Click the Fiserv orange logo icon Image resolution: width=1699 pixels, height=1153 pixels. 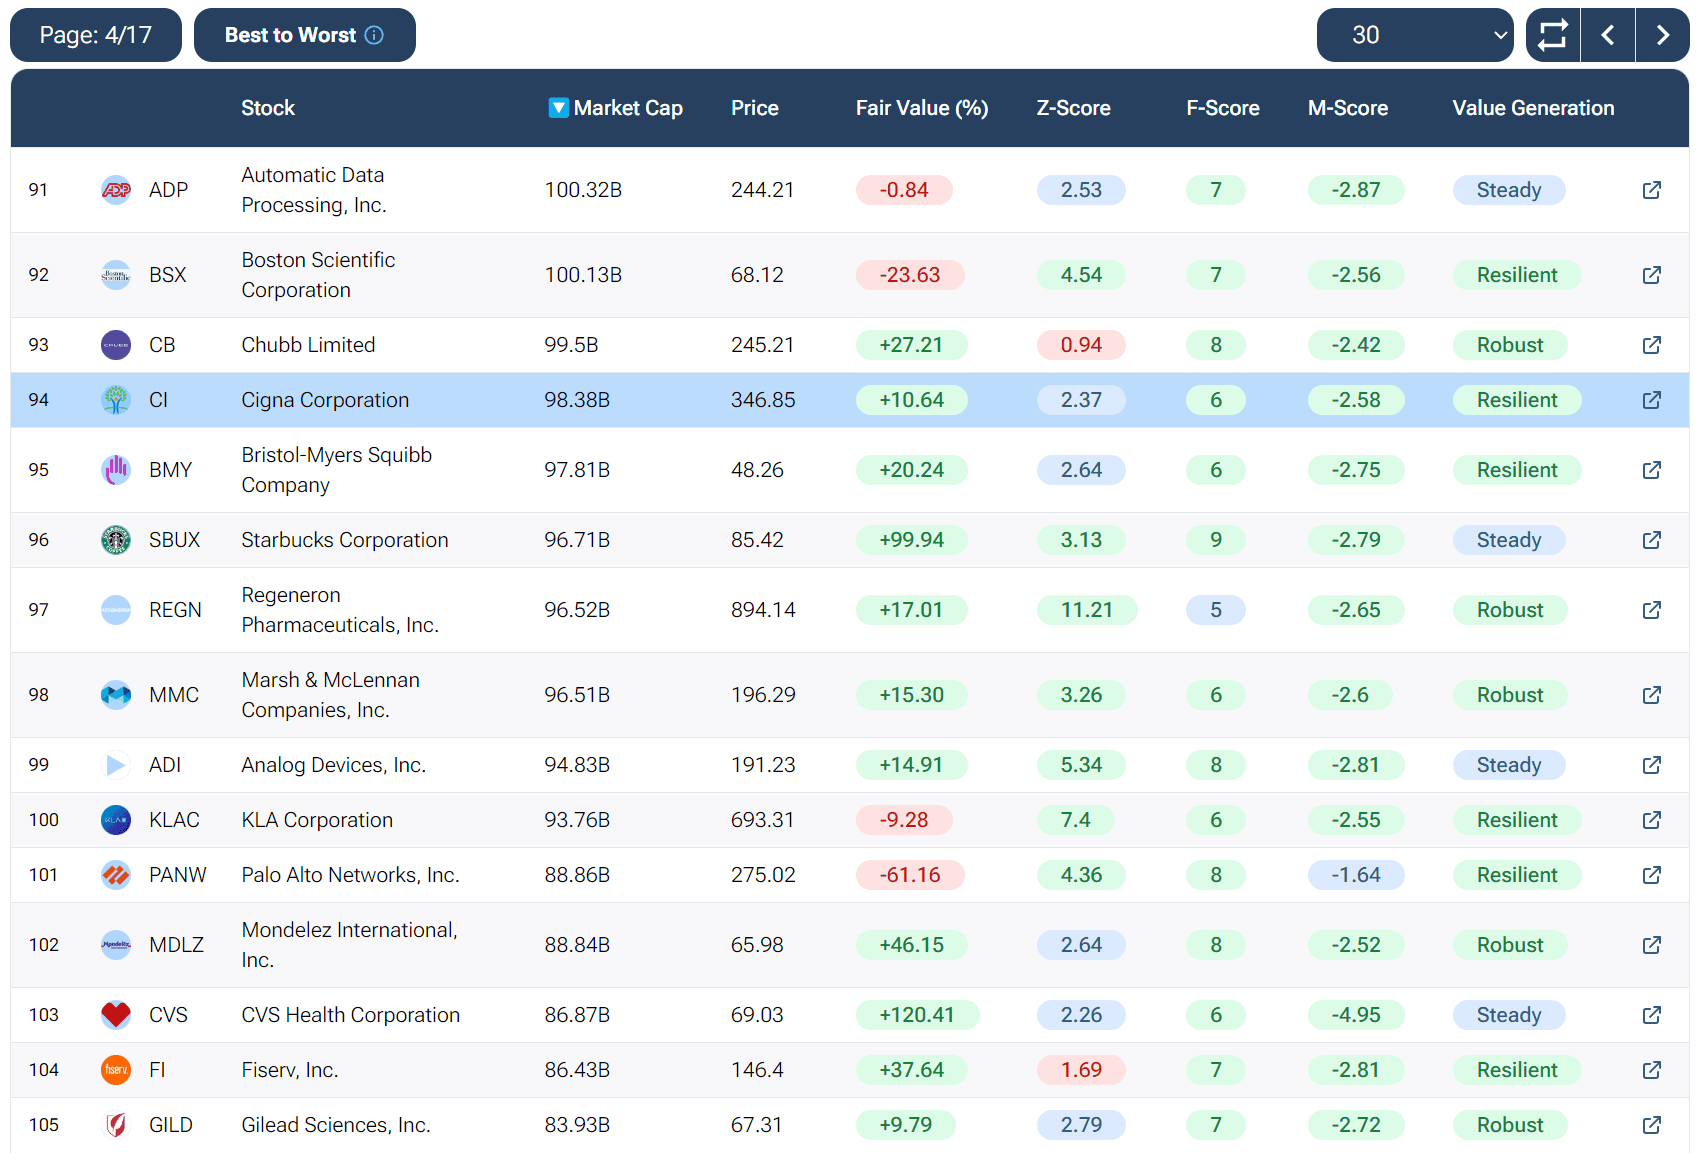pos(116,1070)
